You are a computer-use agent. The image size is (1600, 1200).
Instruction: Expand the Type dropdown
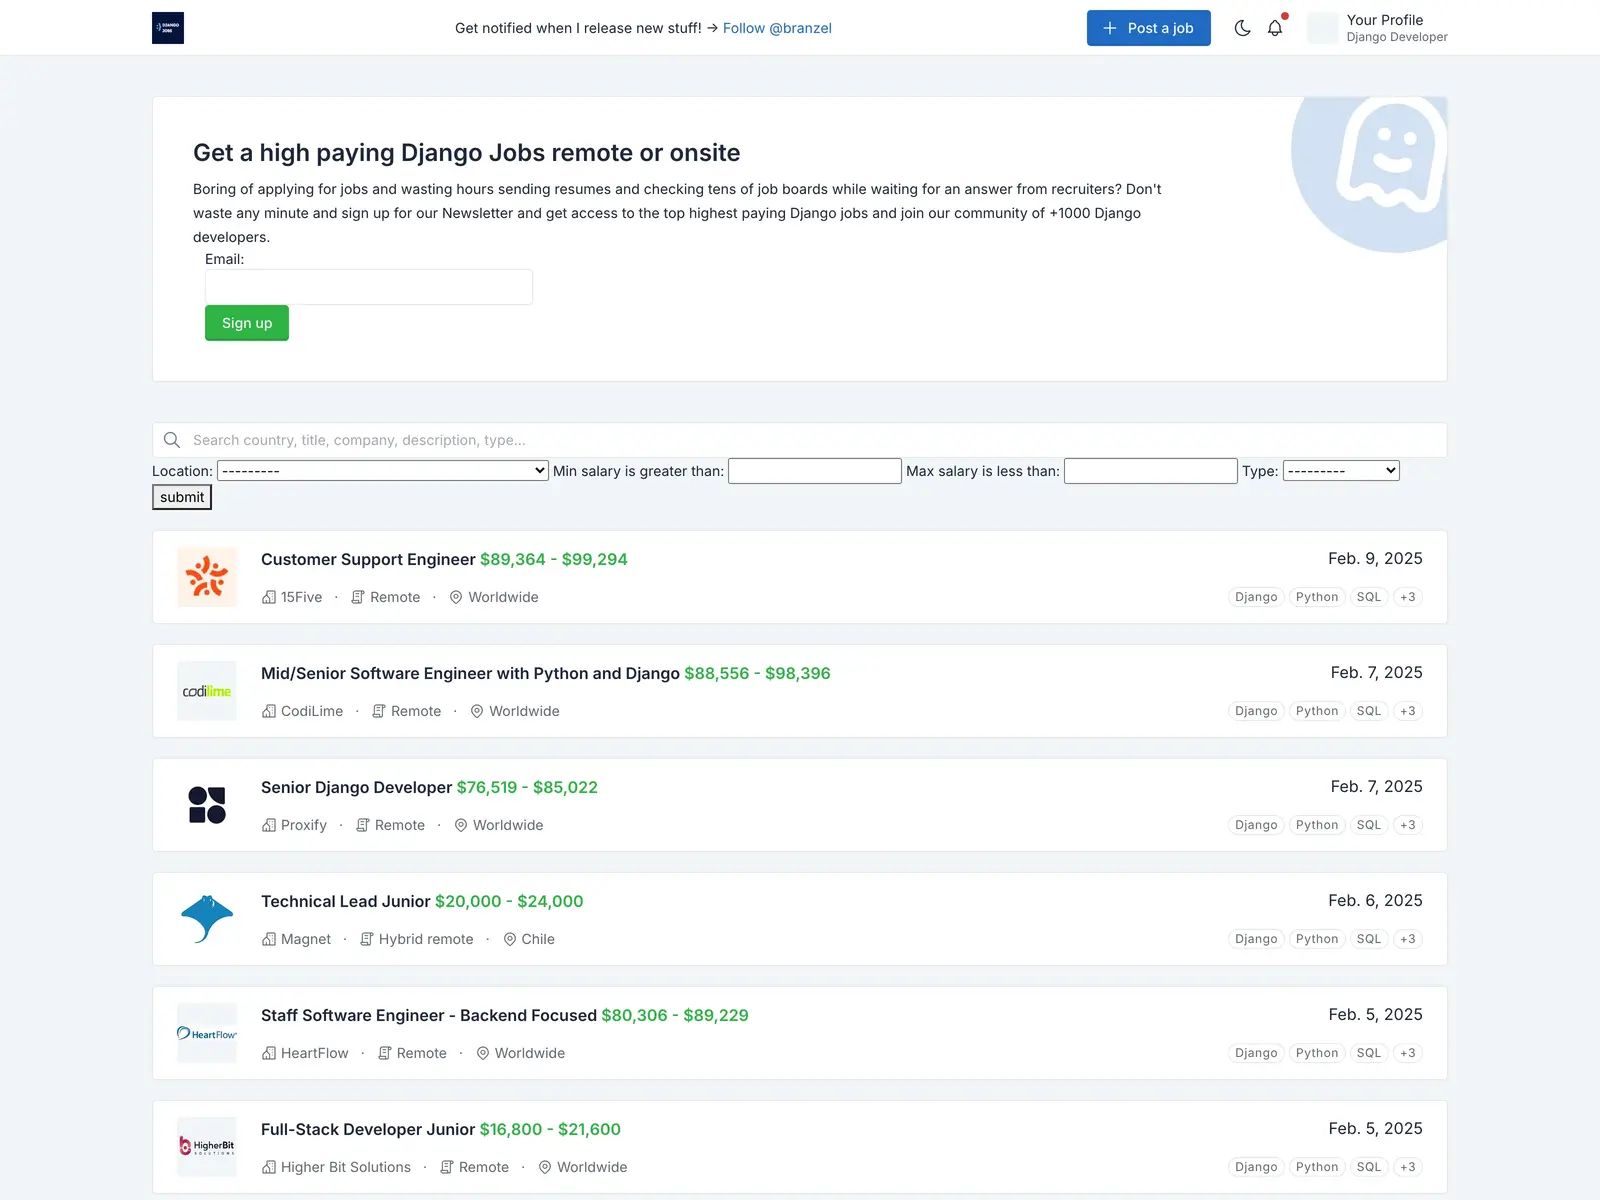(1341, 471)
